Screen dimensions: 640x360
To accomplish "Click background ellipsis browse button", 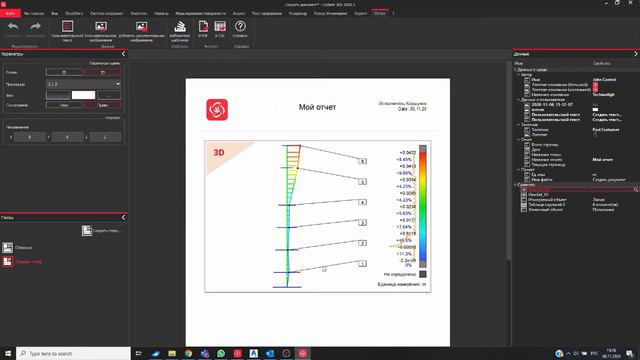I will (109, 95).
